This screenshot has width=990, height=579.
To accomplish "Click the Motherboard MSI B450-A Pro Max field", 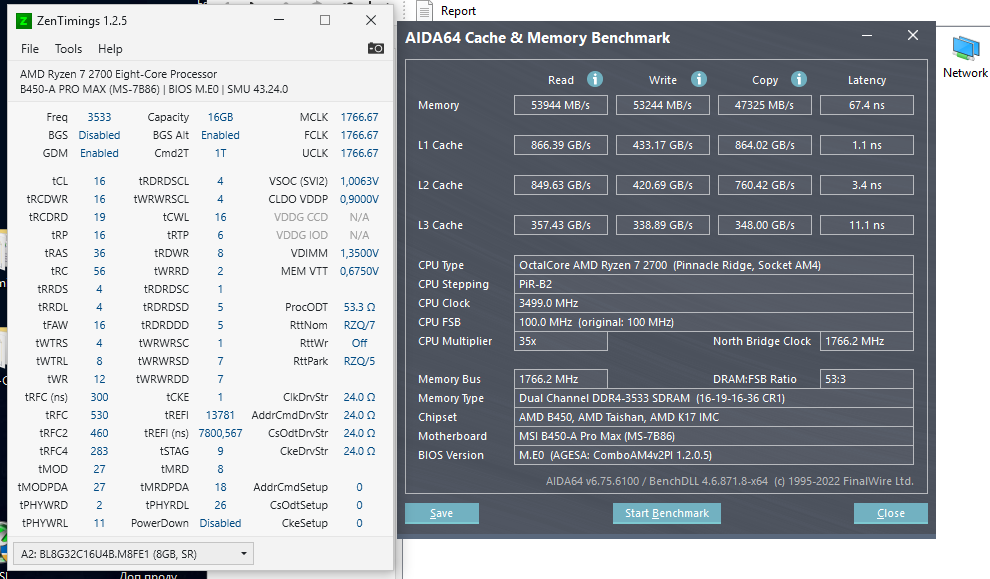I will click(x=713, y=436).
